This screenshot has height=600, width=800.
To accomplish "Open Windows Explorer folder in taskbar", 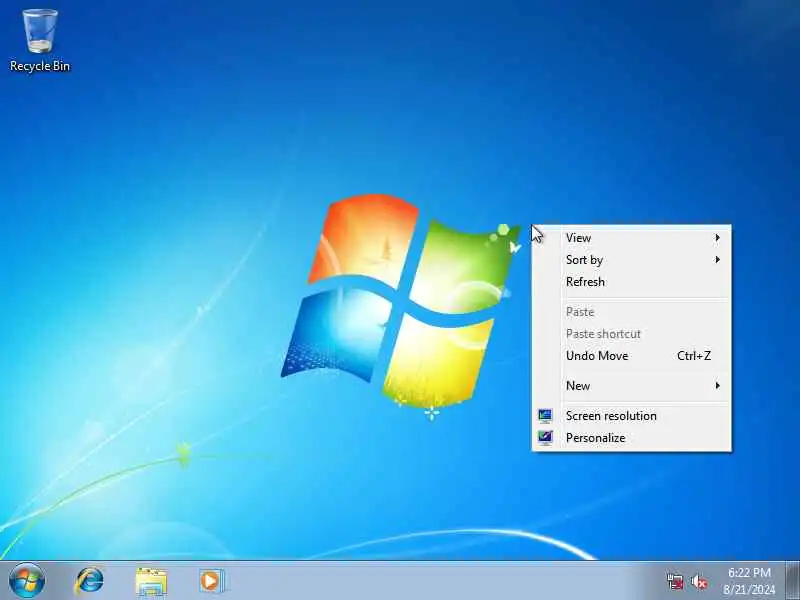I will [x=151, y=582].
